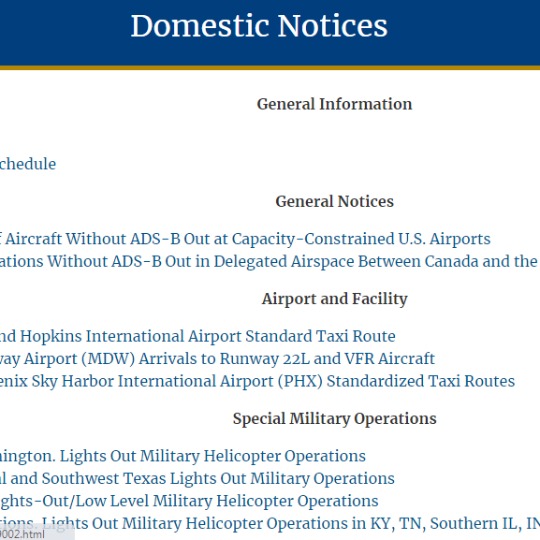Click the Airport and Facility section heading
540x540 pixels.
click(x=334, y=299)
